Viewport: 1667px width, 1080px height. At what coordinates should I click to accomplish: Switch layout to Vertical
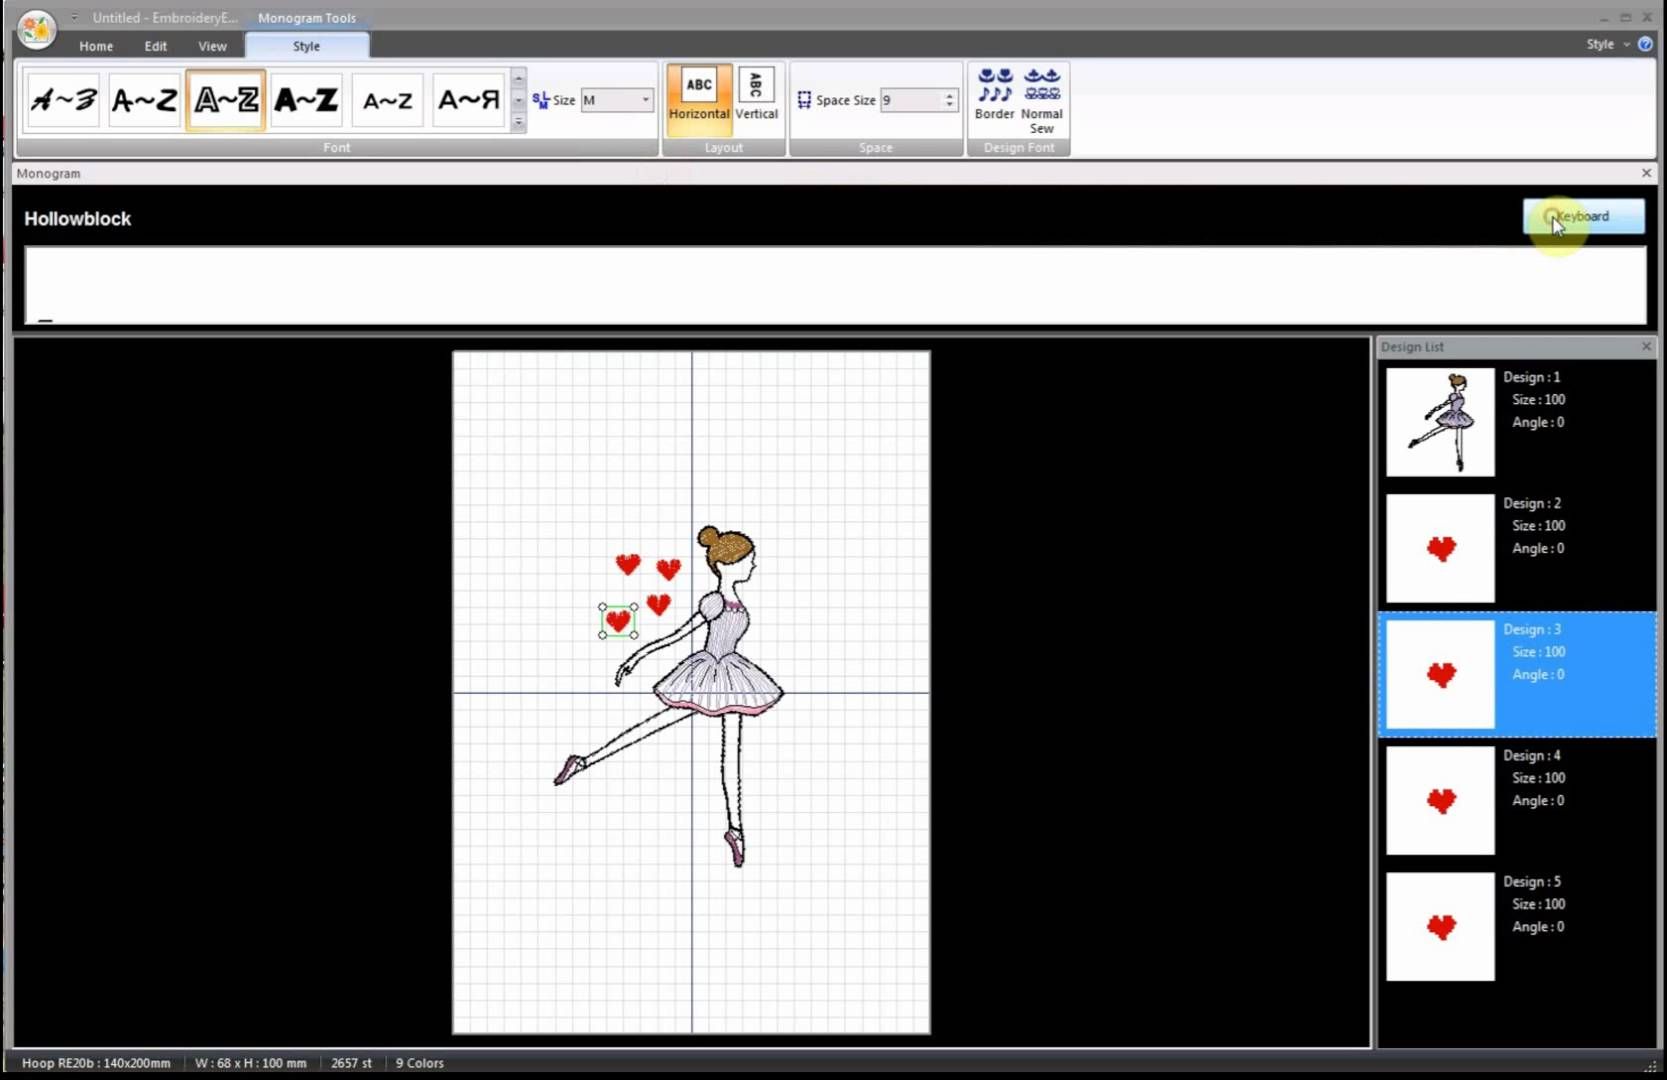click(x=757, y=94)
